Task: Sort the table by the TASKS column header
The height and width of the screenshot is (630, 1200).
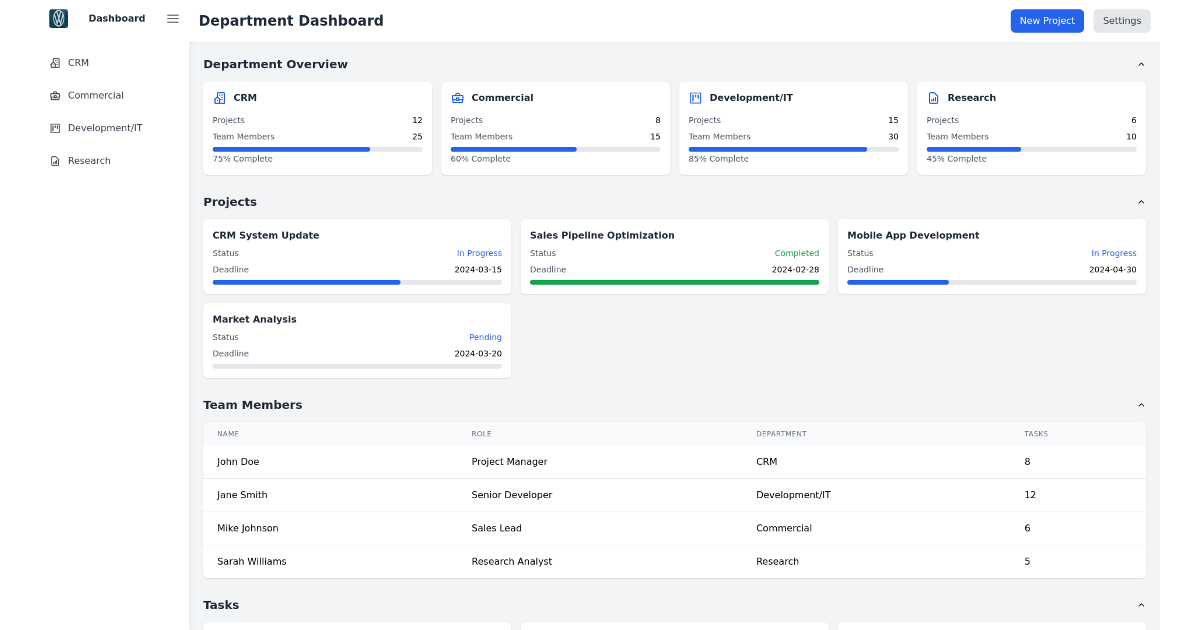Action: (1036, 433)
